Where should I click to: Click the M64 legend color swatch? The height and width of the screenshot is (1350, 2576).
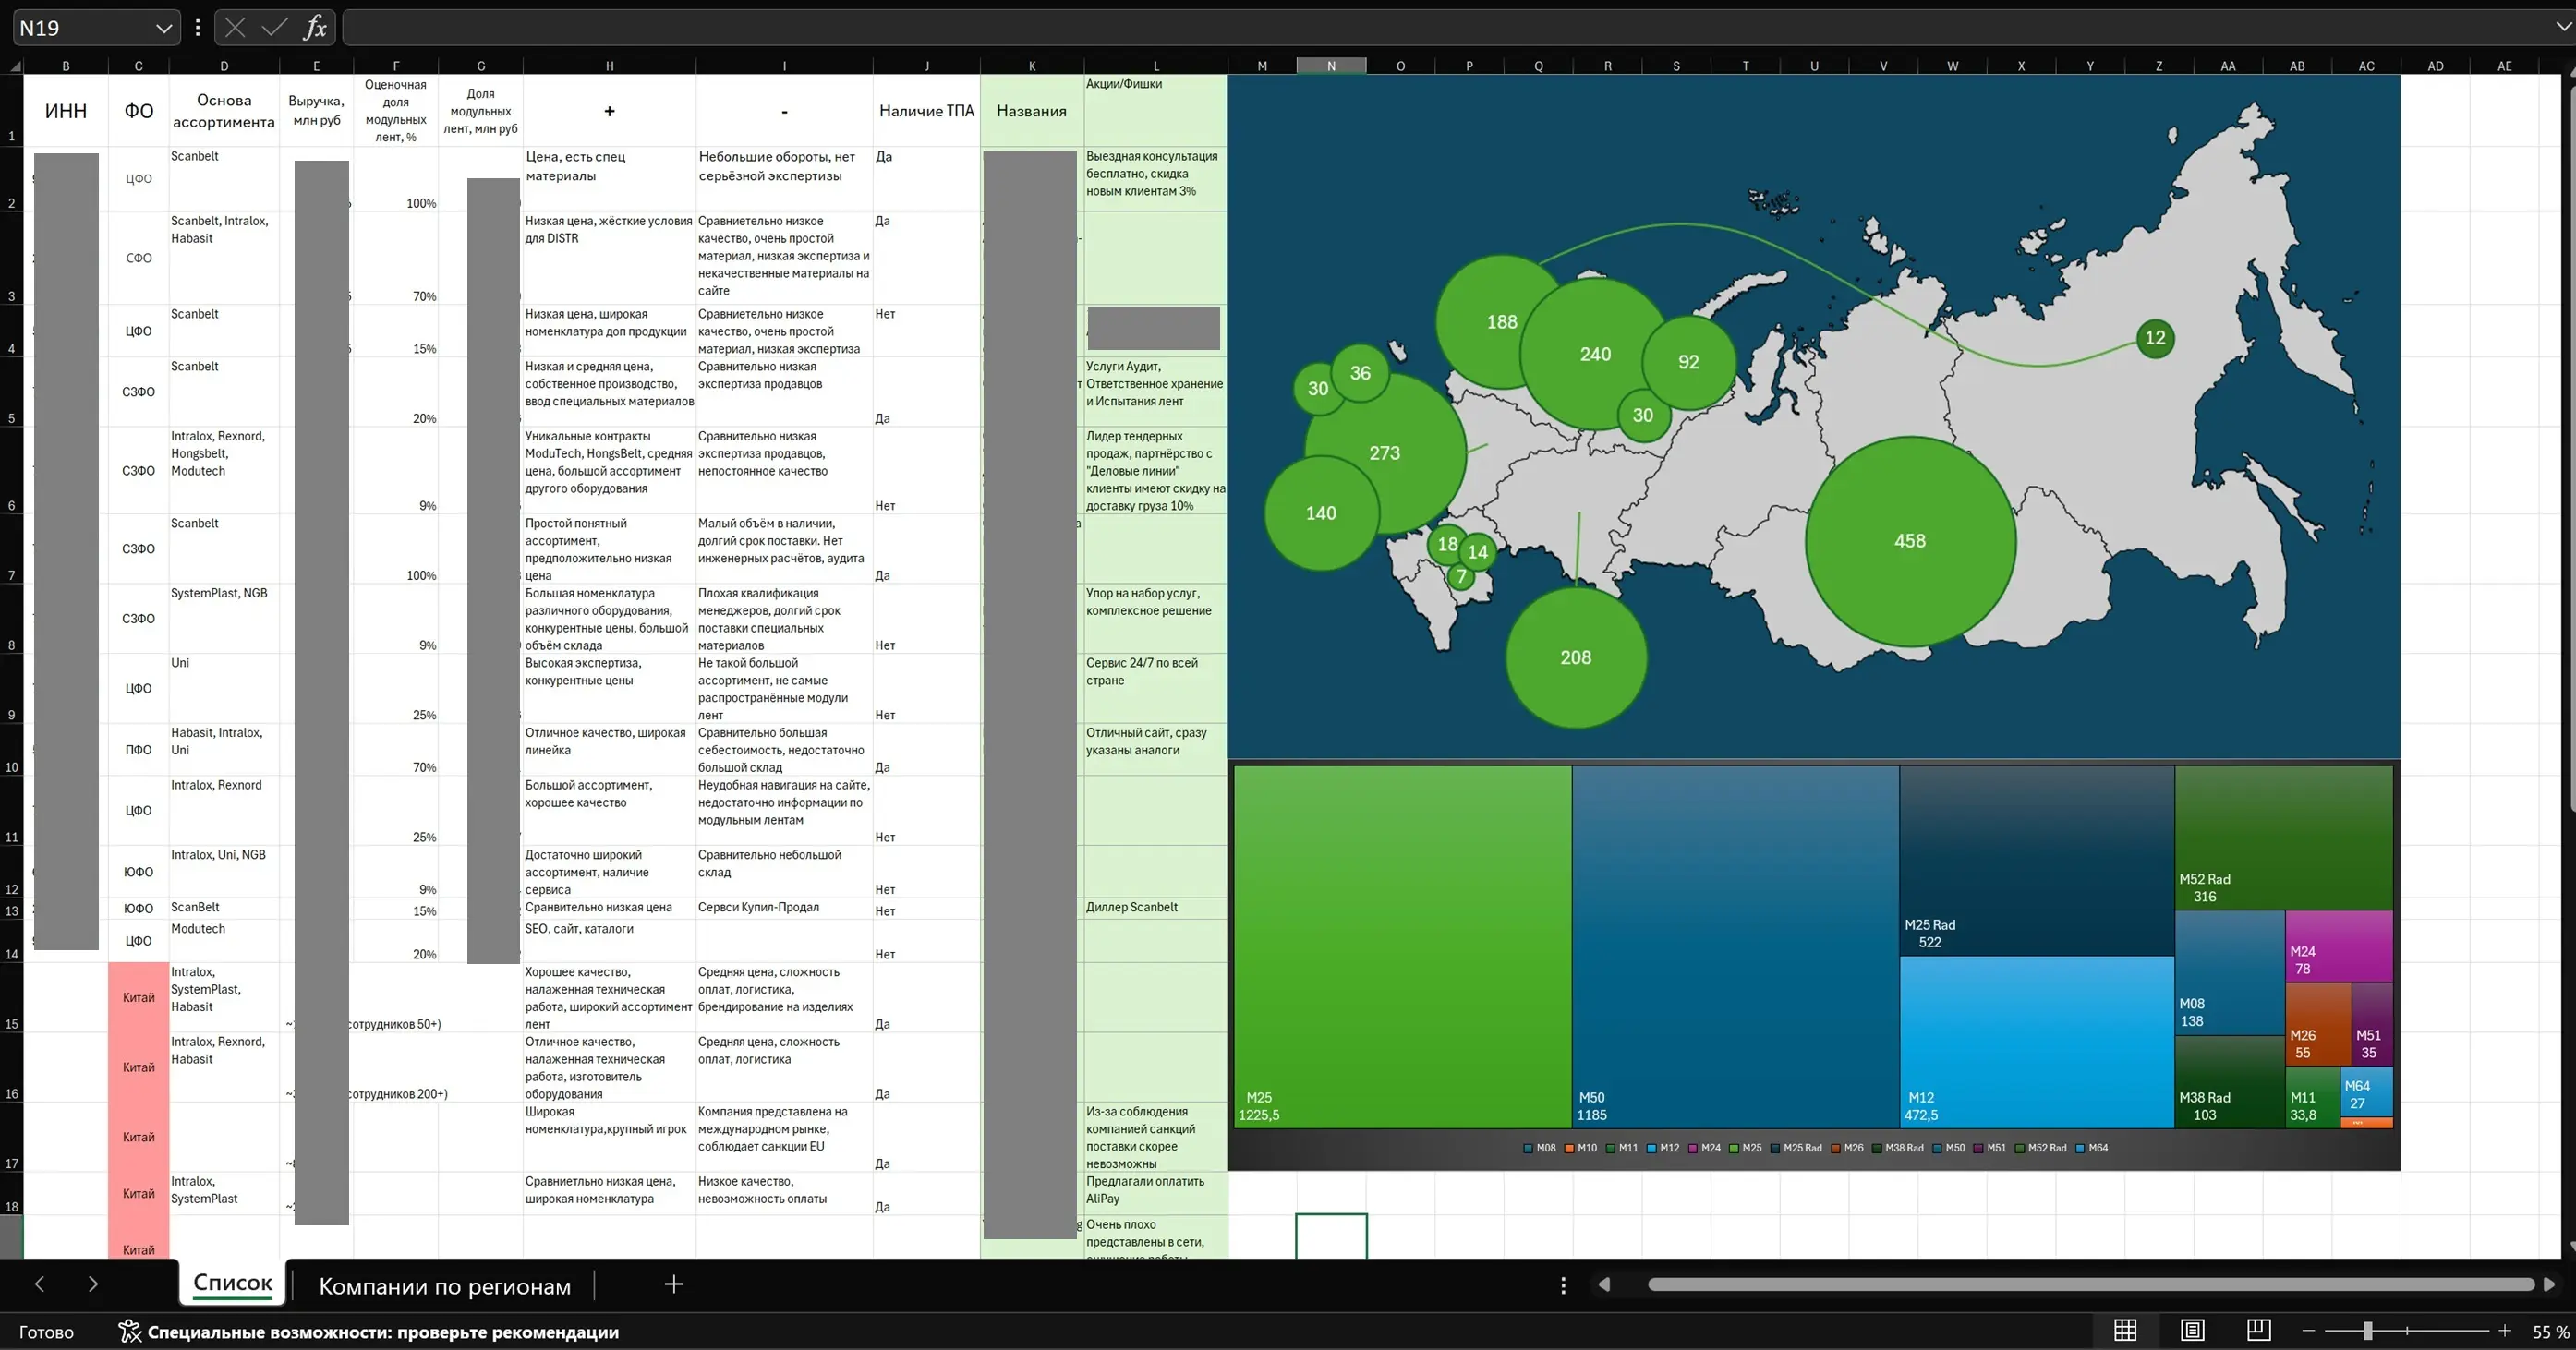[x=2081, y=1148]
